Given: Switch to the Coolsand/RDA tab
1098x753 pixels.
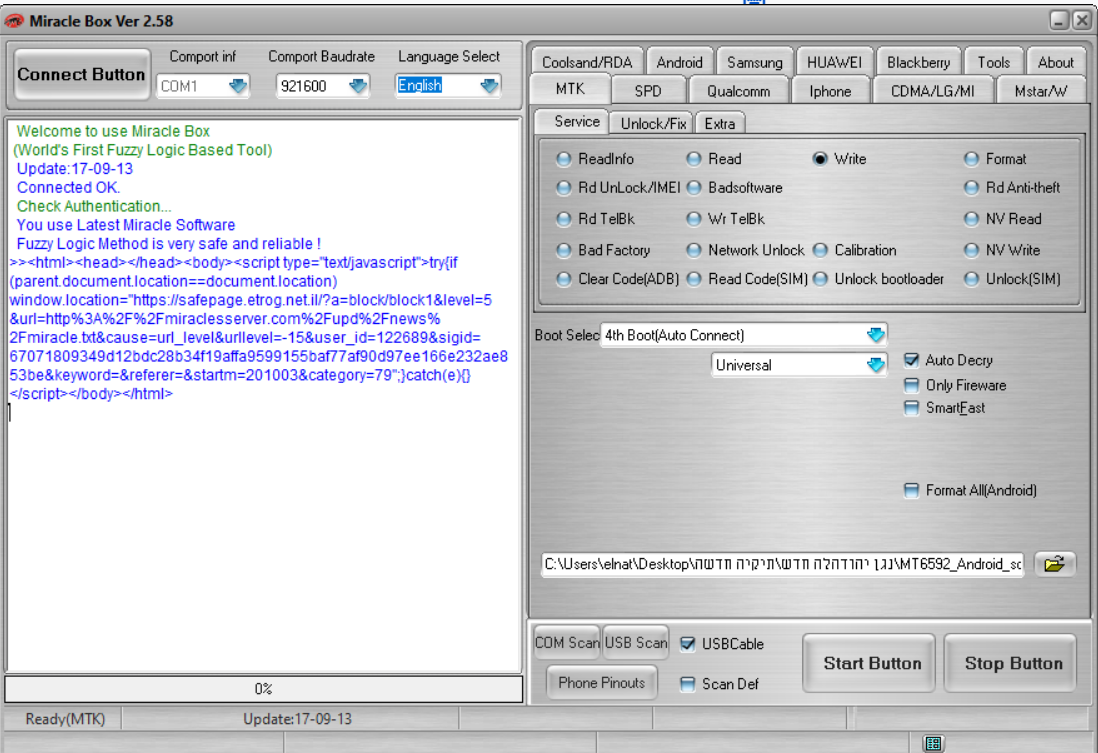Looking at the screenshot, I should 587,62.
